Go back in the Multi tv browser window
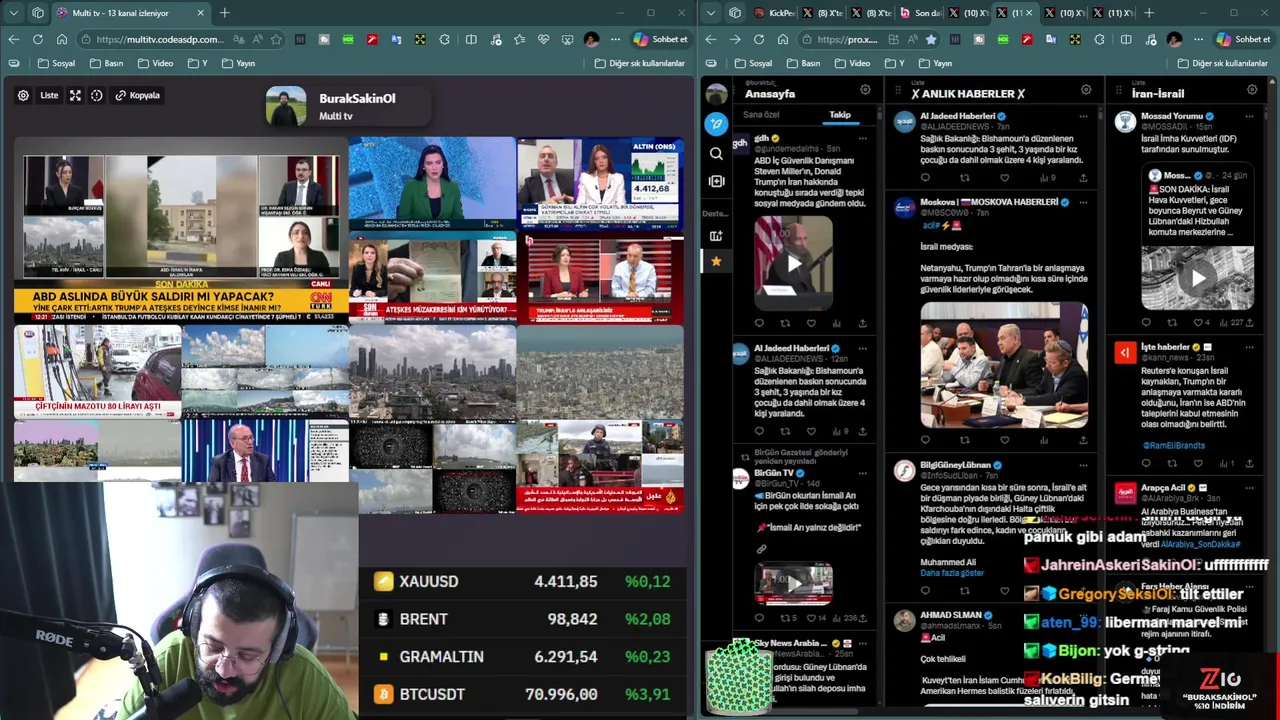 (x=14, y=39)
